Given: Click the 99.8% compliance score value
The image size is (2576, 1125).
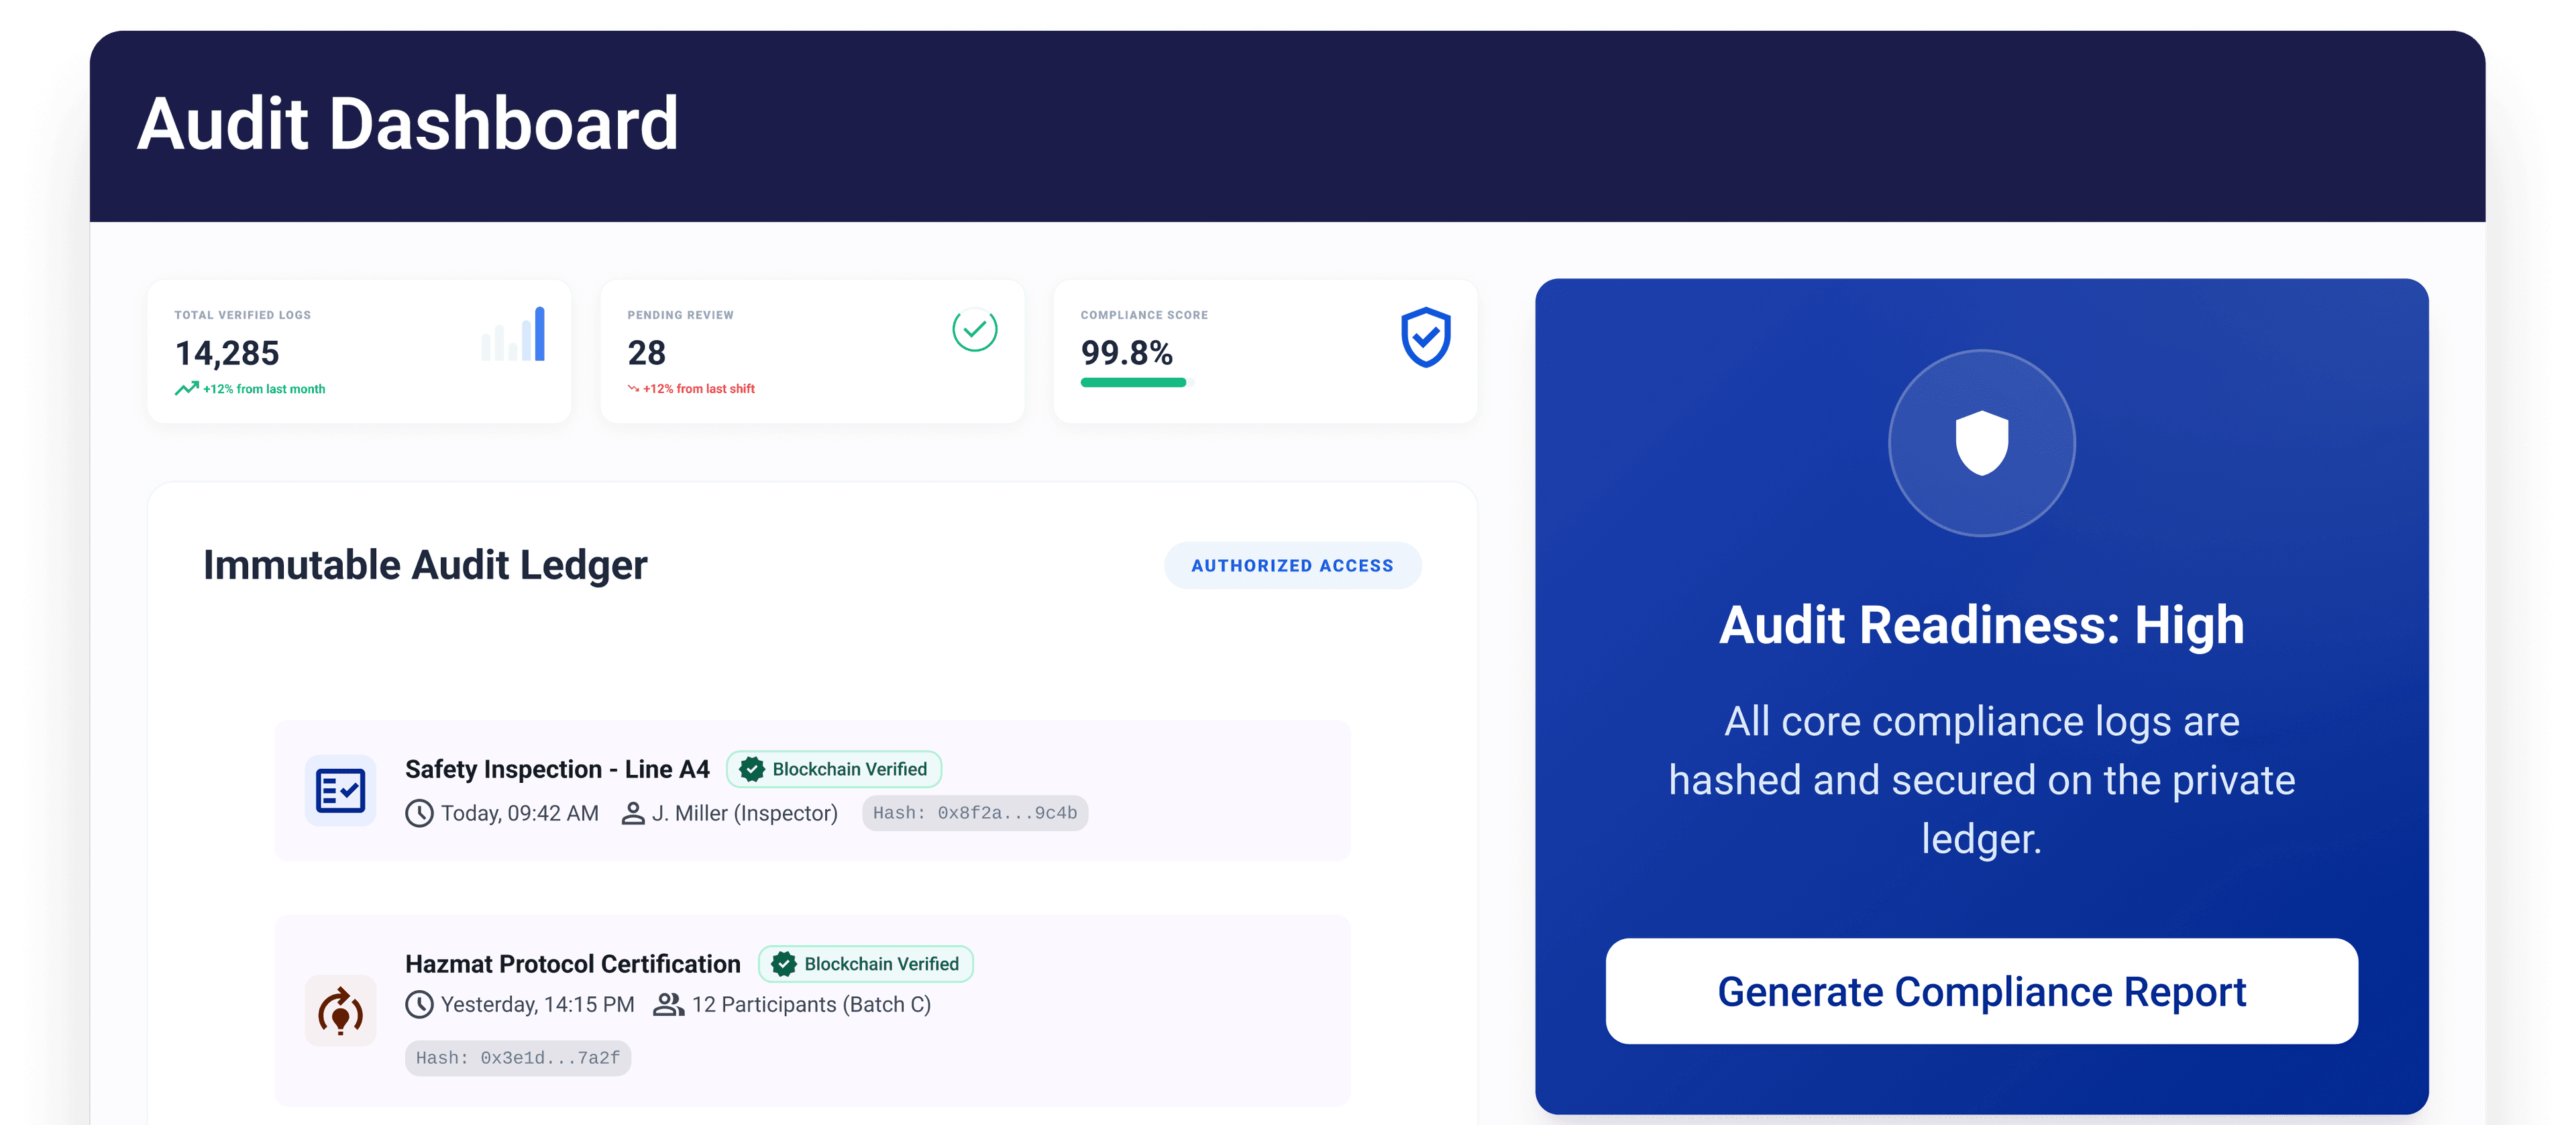Looking at the screenshot, I should click(x=1126, y=353).
